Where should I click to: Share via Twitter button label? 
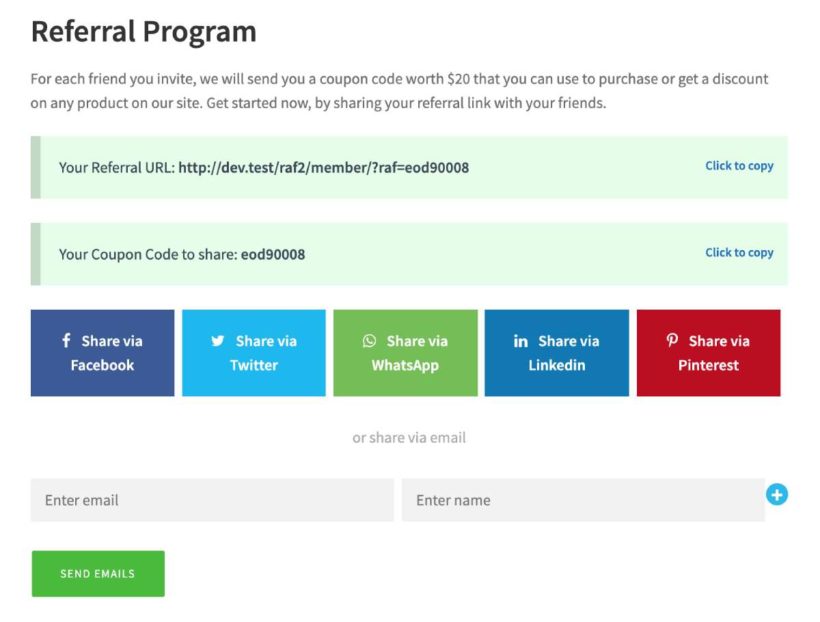pos(254,353)
